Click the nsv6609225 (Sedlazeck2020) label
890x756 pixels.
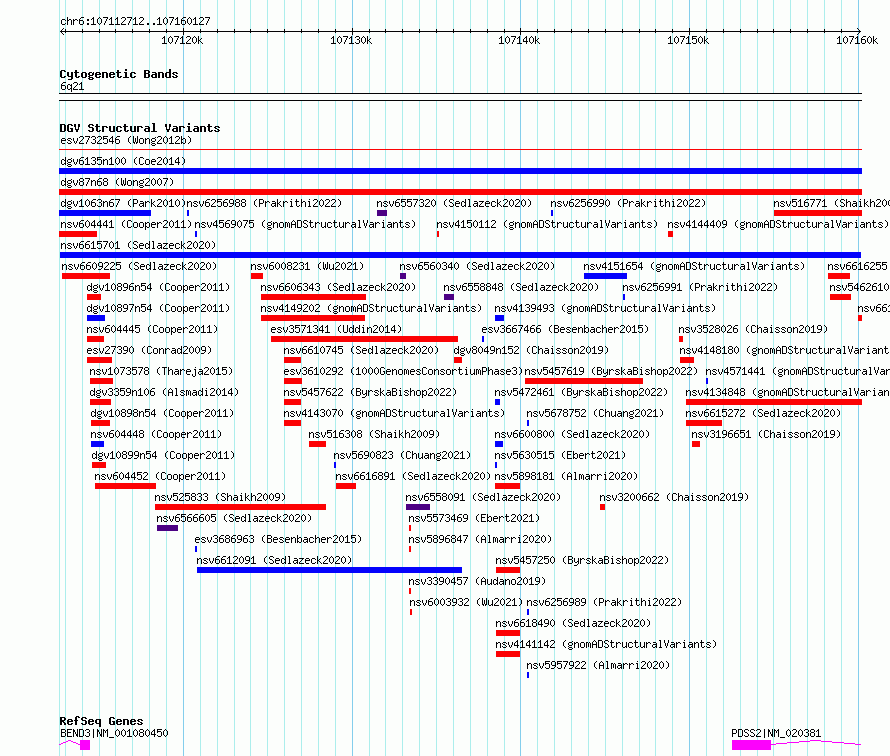[139, 266]
